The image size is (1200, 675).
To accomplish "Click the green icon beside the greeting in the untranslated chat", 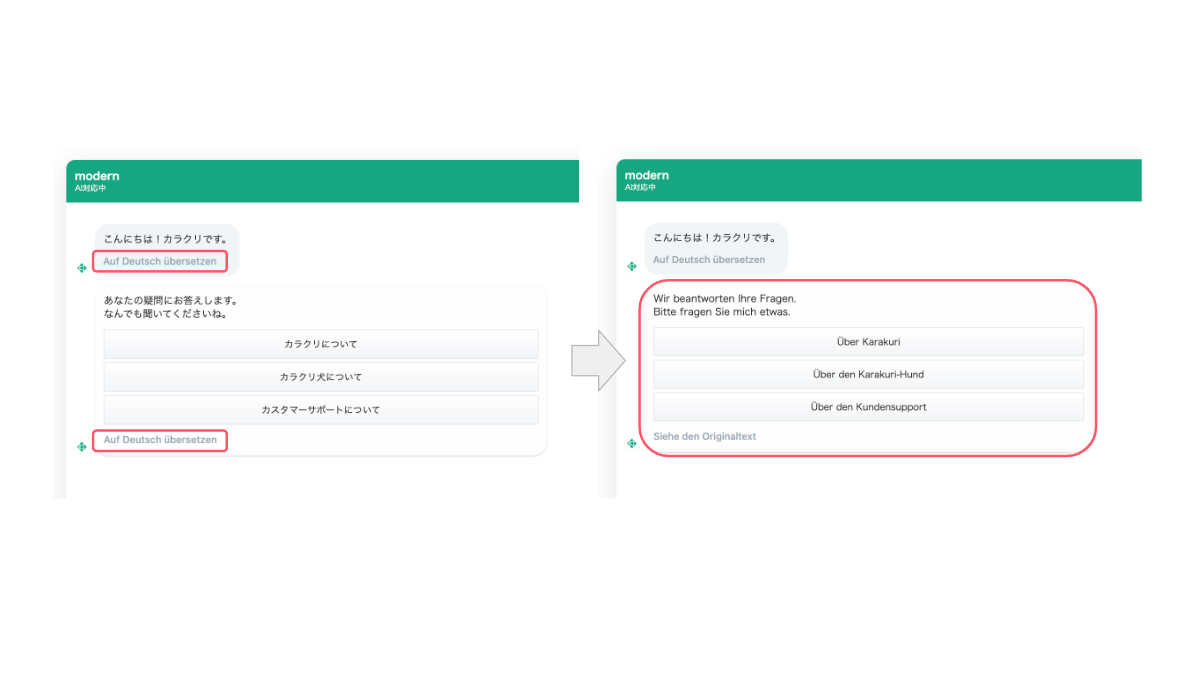I will [x=82, y=267].
